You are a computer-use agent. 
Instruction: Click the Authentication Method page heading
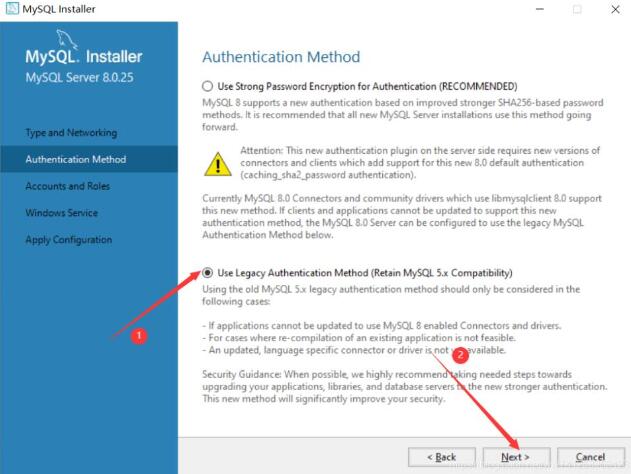(281, 57)
